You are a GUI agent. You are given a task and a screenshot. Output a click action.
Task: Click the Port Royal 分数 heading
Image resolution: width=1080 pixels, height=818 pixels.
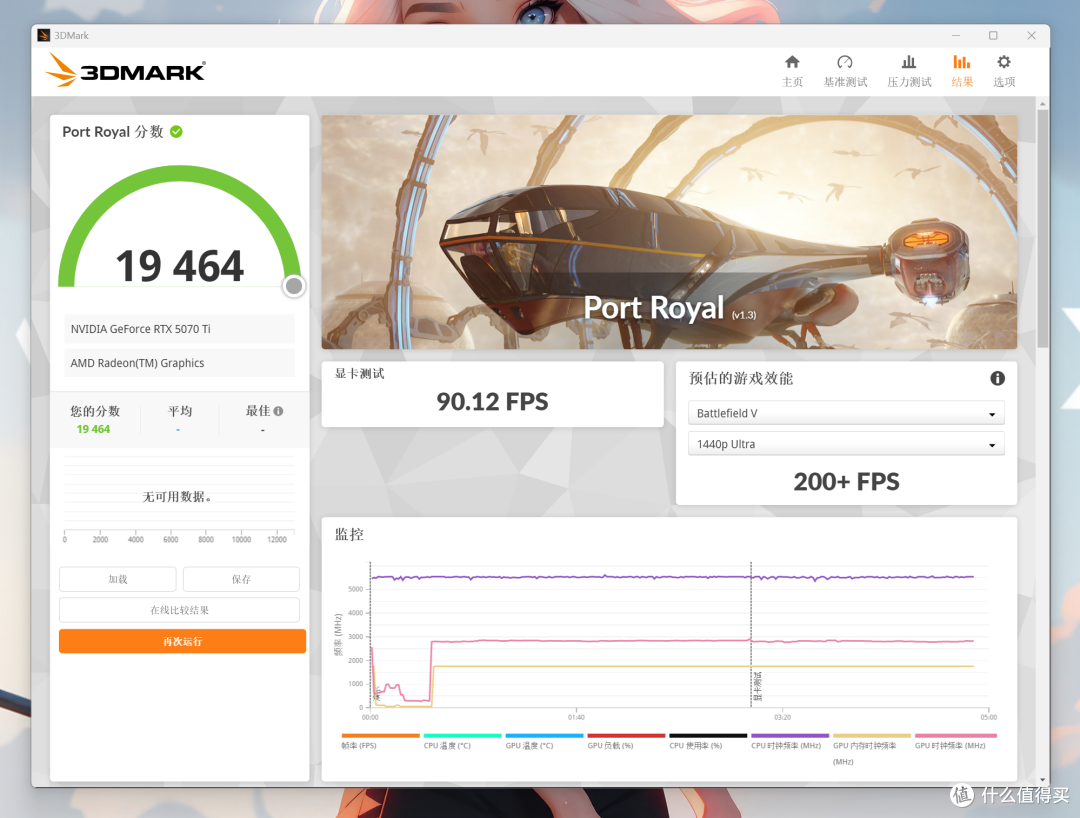point(113,132)
